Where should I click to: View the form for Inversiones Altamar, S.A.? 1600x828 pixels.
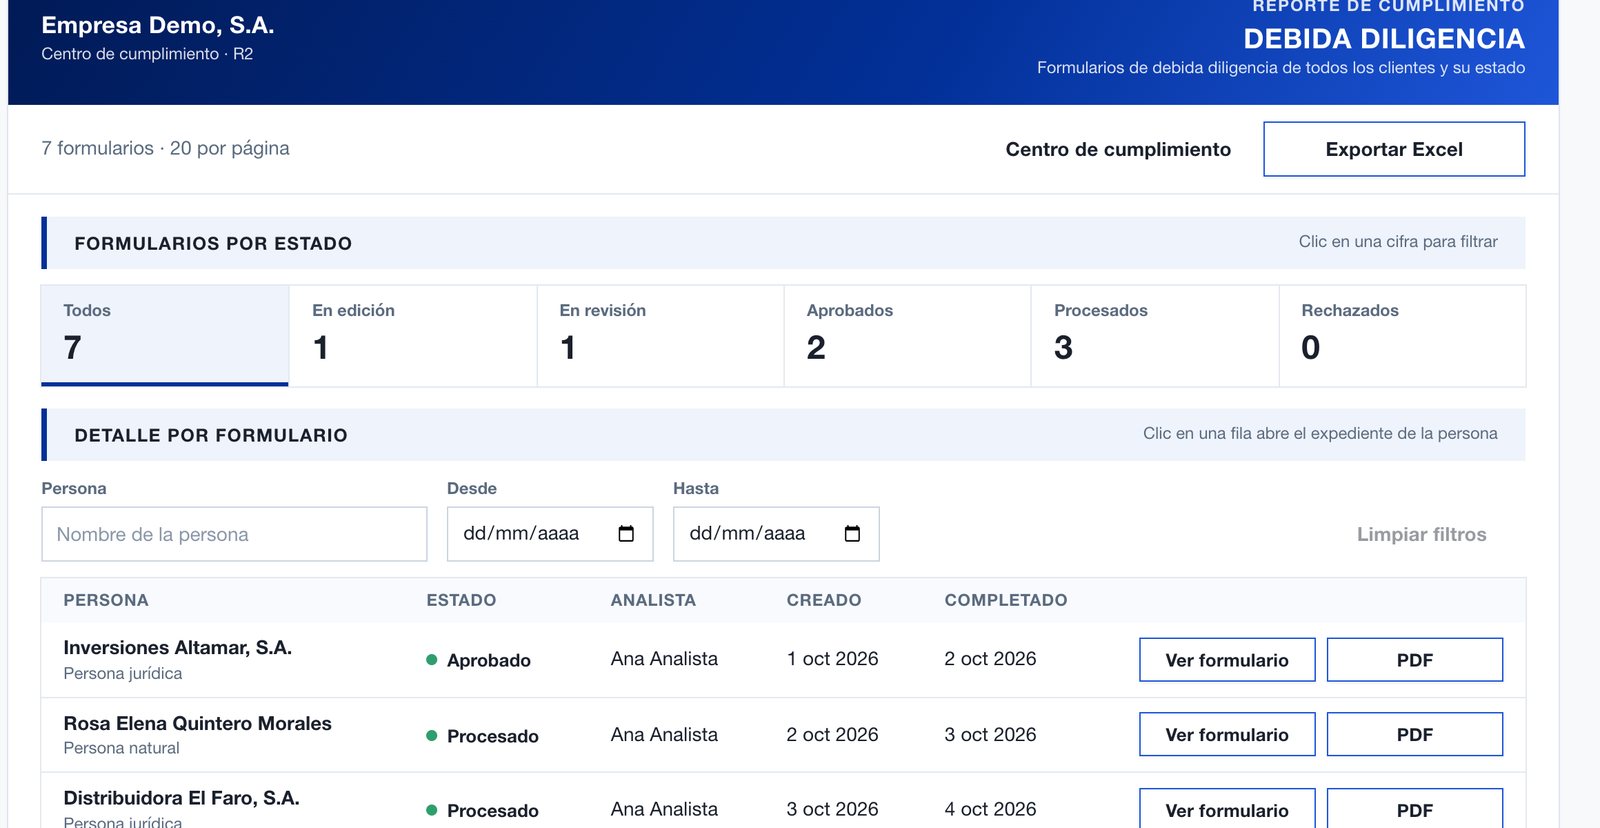pos(1227,660)
